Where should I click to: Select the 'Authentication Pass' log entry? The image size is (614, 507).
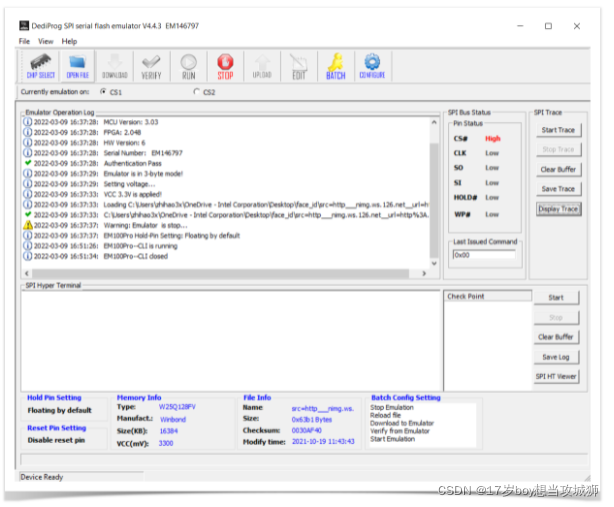(132, 163)
